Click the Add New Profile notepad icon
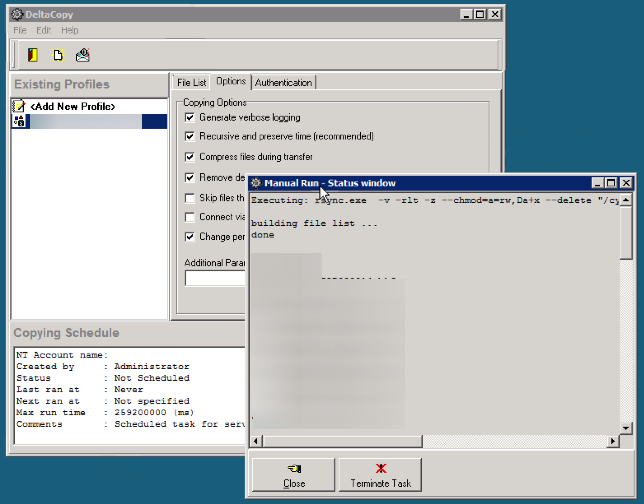 pos(18,106)
